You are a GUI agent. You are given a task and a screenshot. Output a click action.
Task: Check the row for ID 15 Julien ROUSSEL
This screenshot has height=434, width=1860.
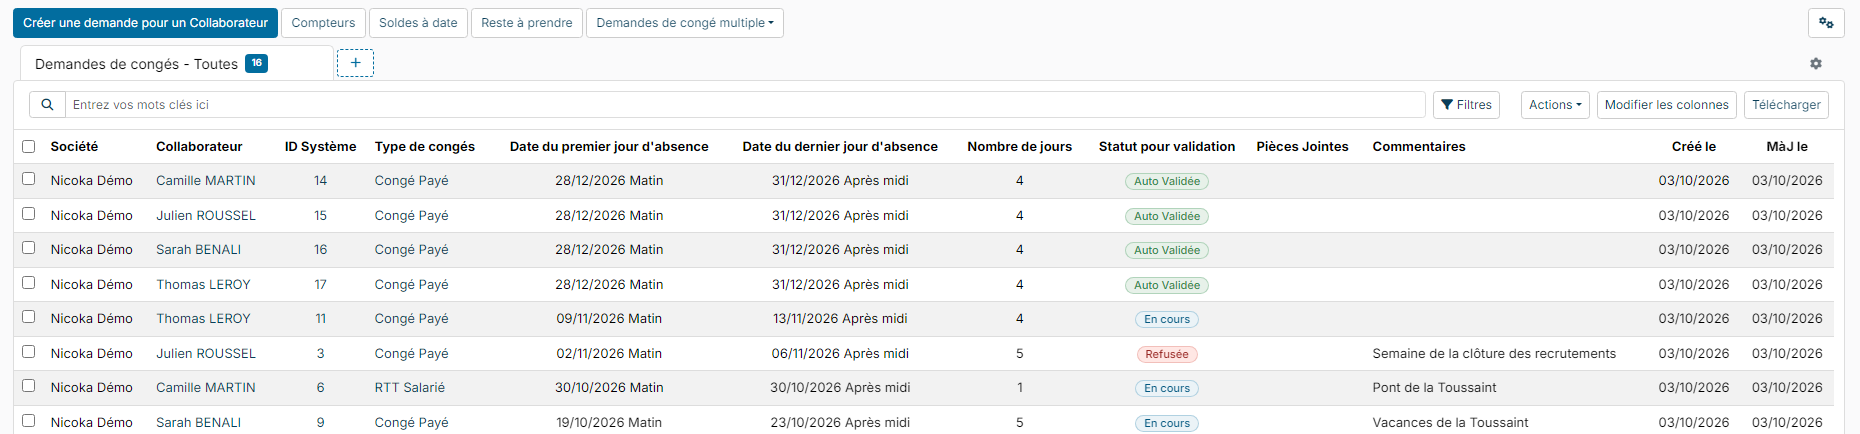(29, 214)
